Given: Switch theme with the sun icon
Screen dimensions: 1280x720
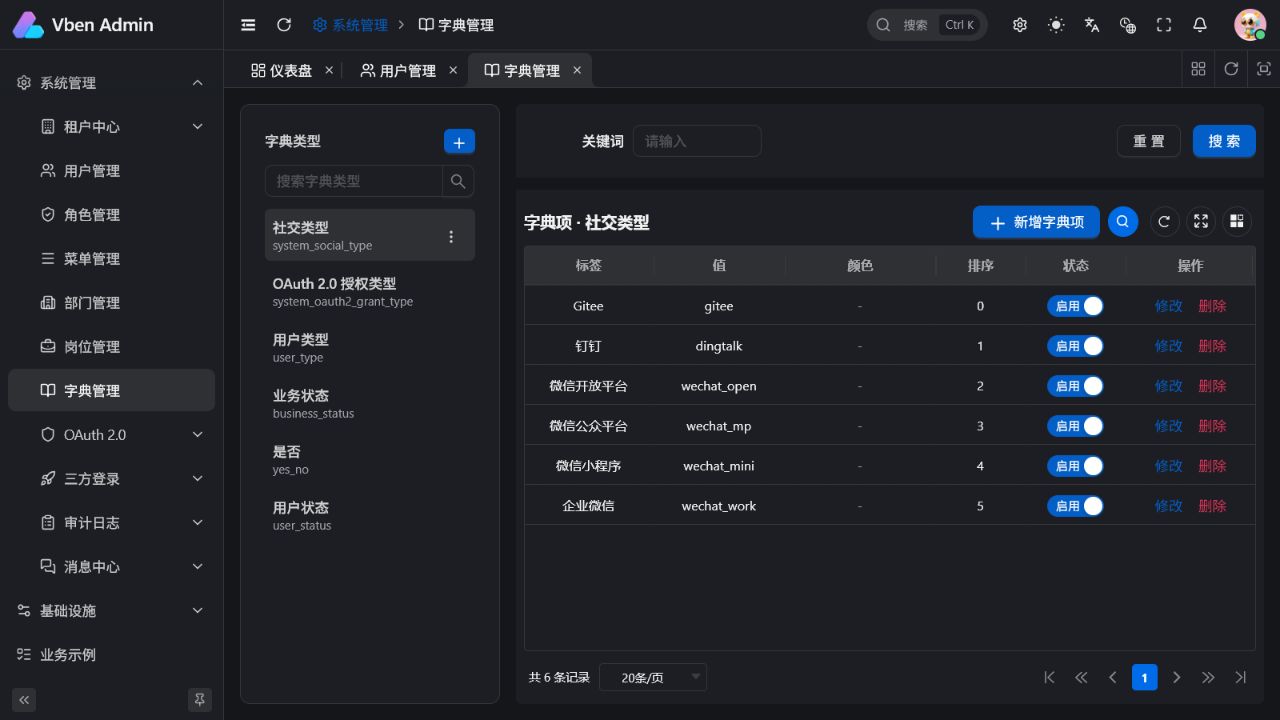Looking at the screenshot, I should [x=1056, y=25].
